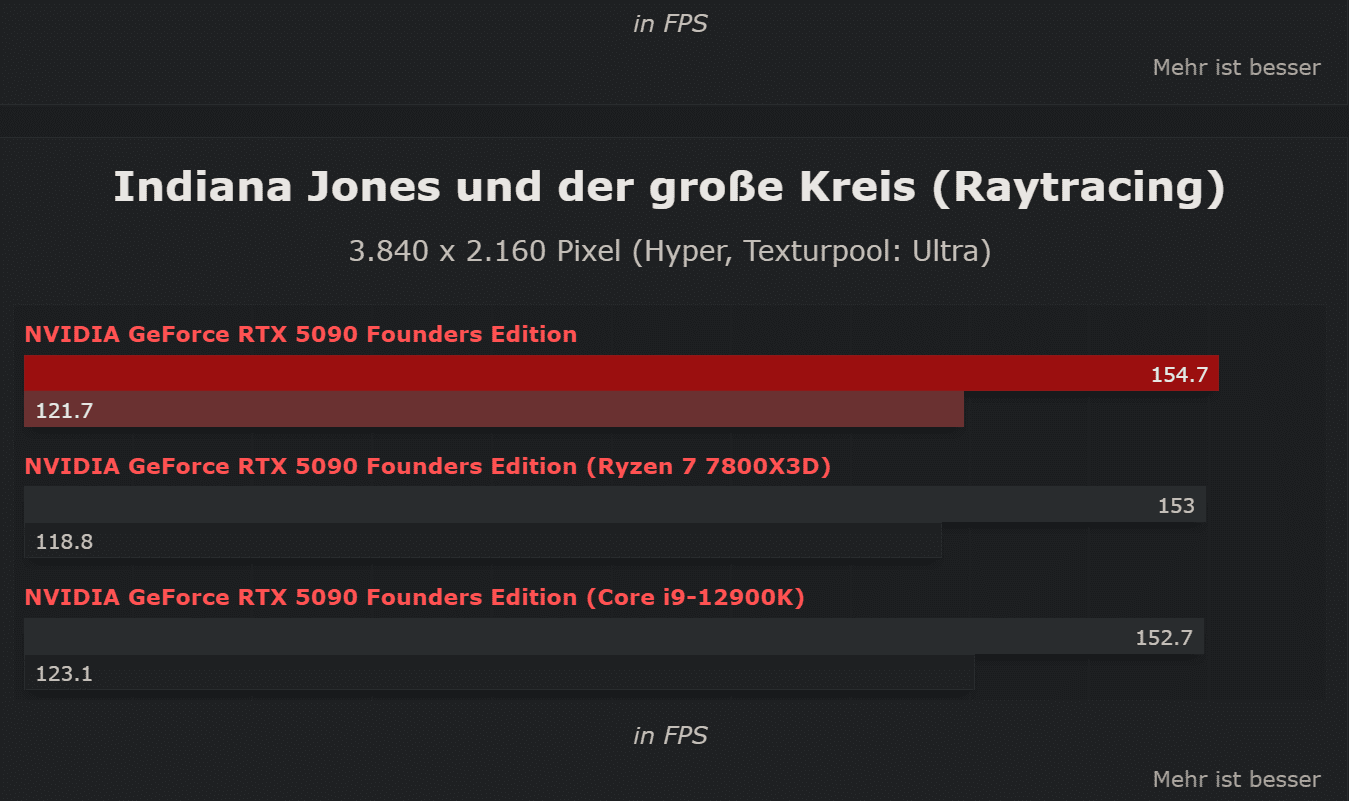Click 'in FPS' caption above the Indiana Jones heading

(670, 24)
